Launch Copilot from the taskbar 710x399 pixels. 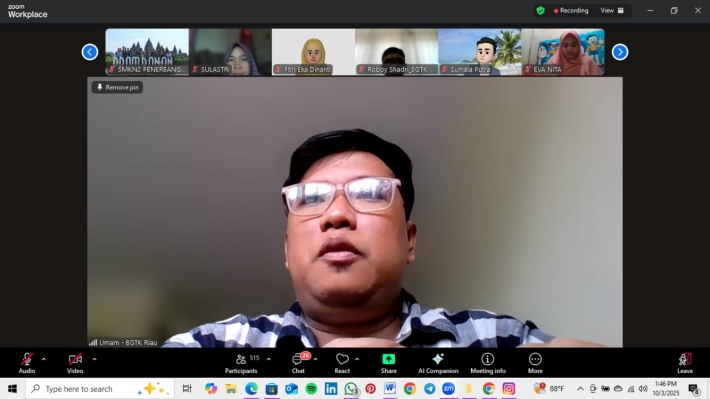coord(211,389)
